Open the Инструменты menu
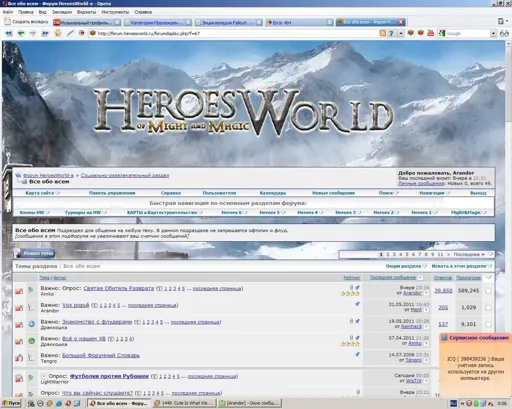Screen dimensions: 512x409 pyautogui.click(x=115, y=12)
